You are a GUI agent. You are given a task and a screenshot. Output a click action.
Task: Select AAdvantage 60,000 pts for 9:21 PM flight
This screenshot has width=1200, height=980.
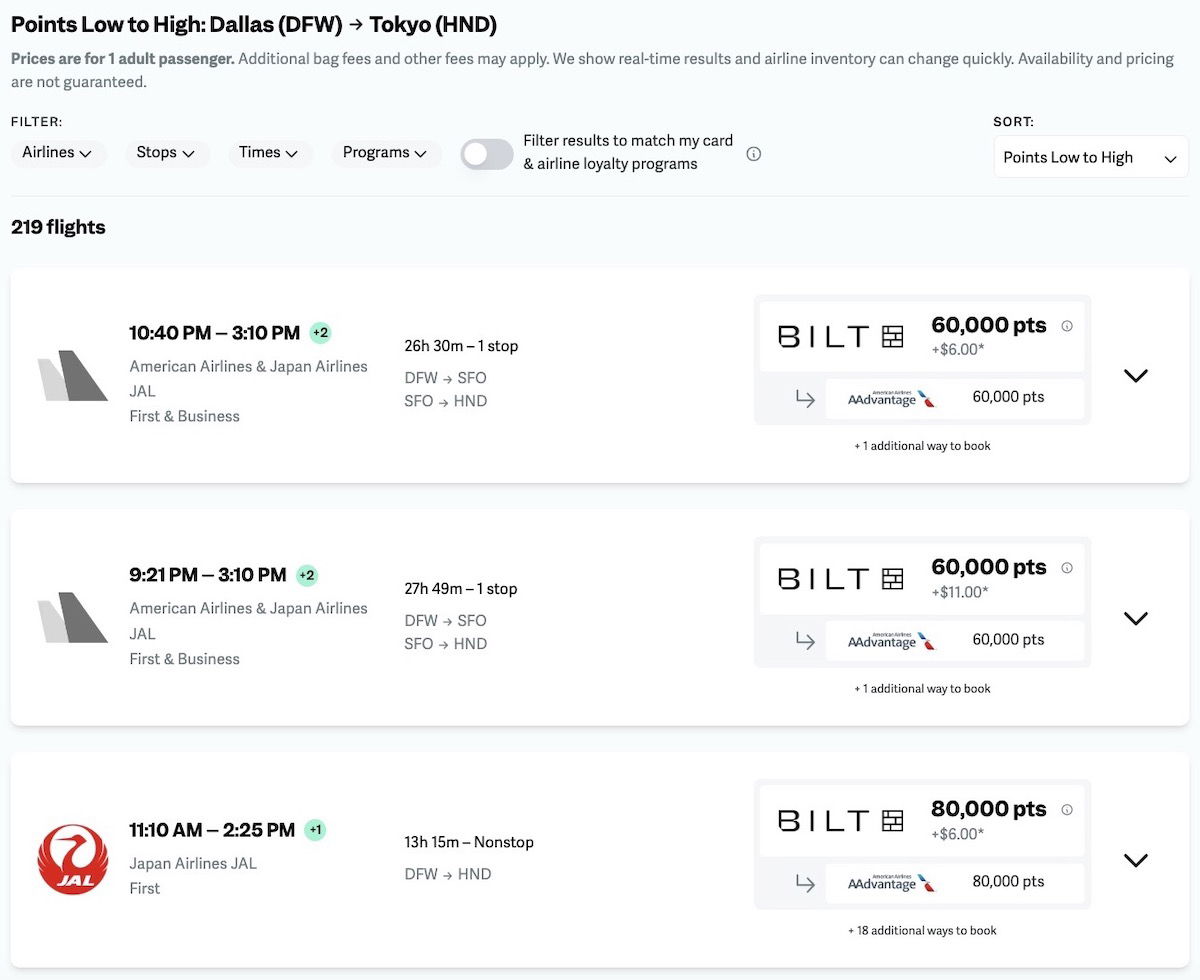click(x=955, y=640)
